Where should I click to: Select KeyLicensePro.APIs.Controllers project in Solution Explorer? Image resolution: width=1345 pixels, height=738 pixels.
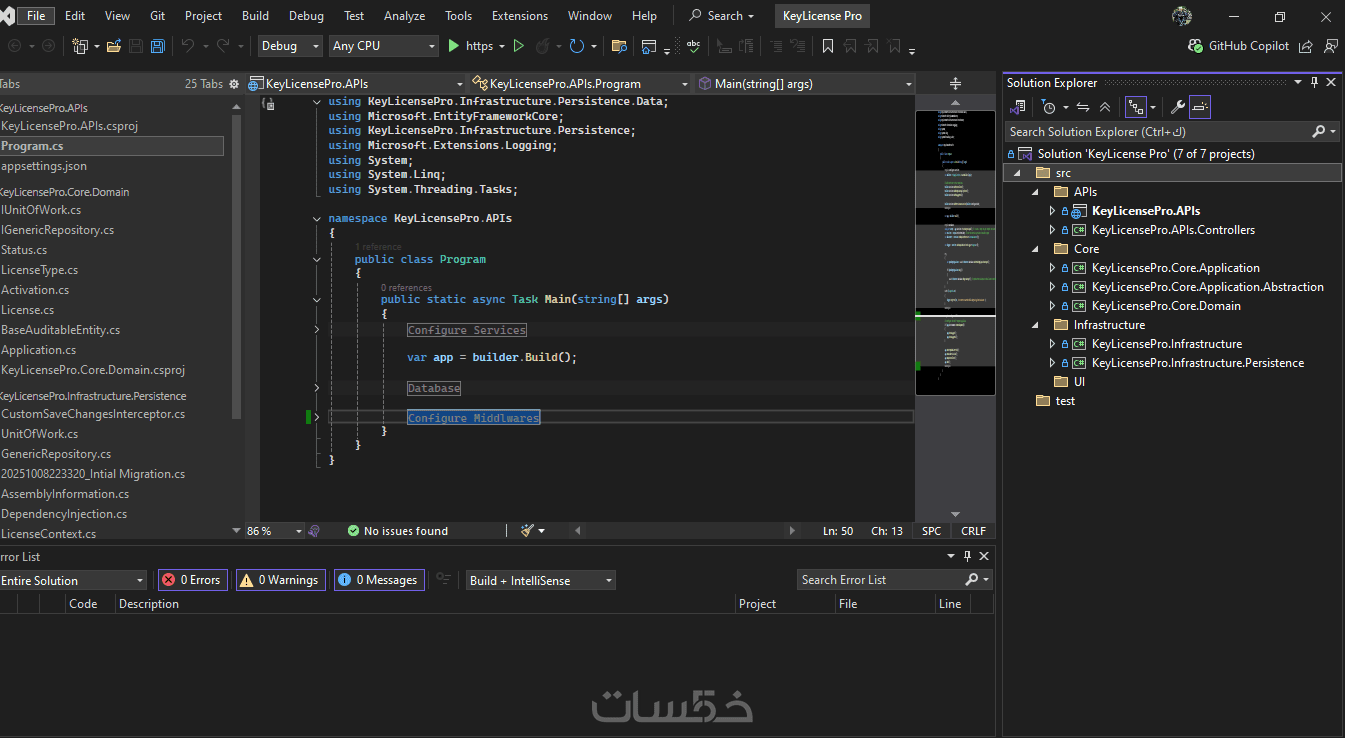pyautogui.click(x=1173, y=230)
